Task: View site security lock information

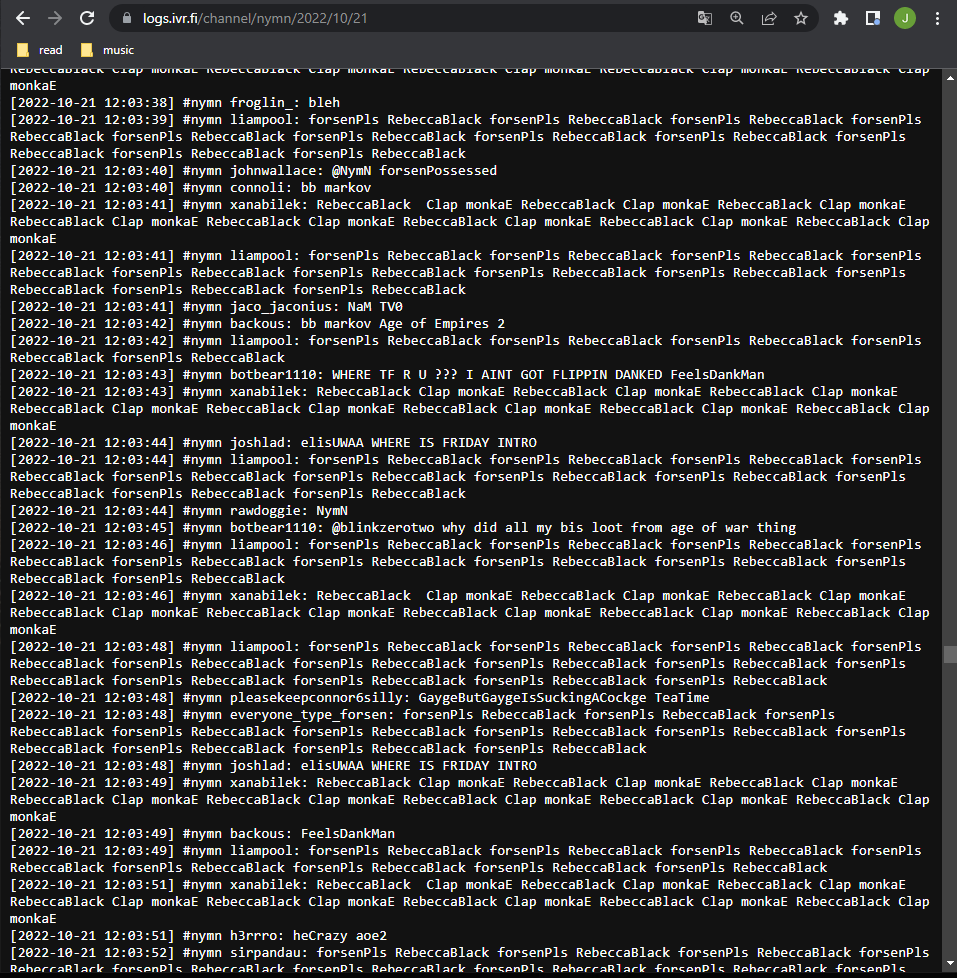Action: [127, 18]
